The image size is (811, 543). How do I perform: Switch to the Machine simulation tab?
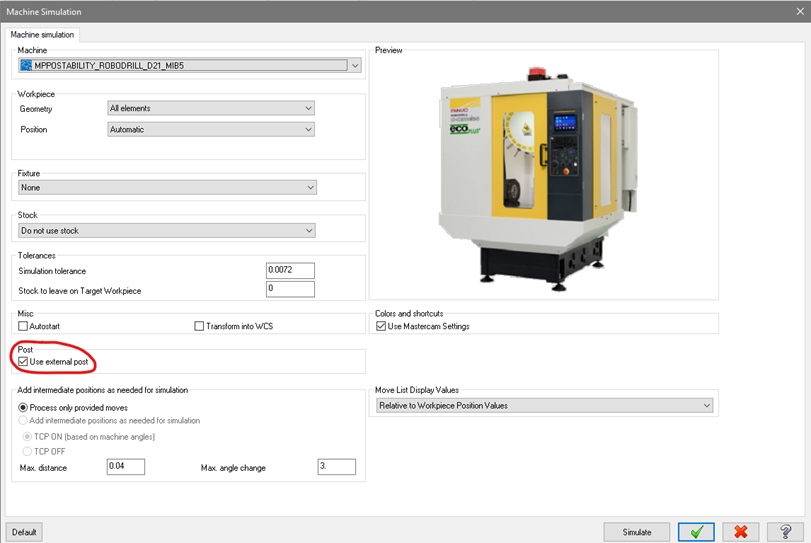click(43, 35)
